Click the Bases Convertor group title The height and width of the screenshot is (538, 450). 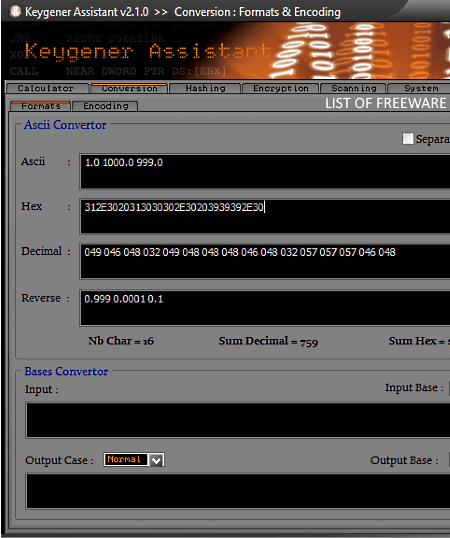click(66, 372)
